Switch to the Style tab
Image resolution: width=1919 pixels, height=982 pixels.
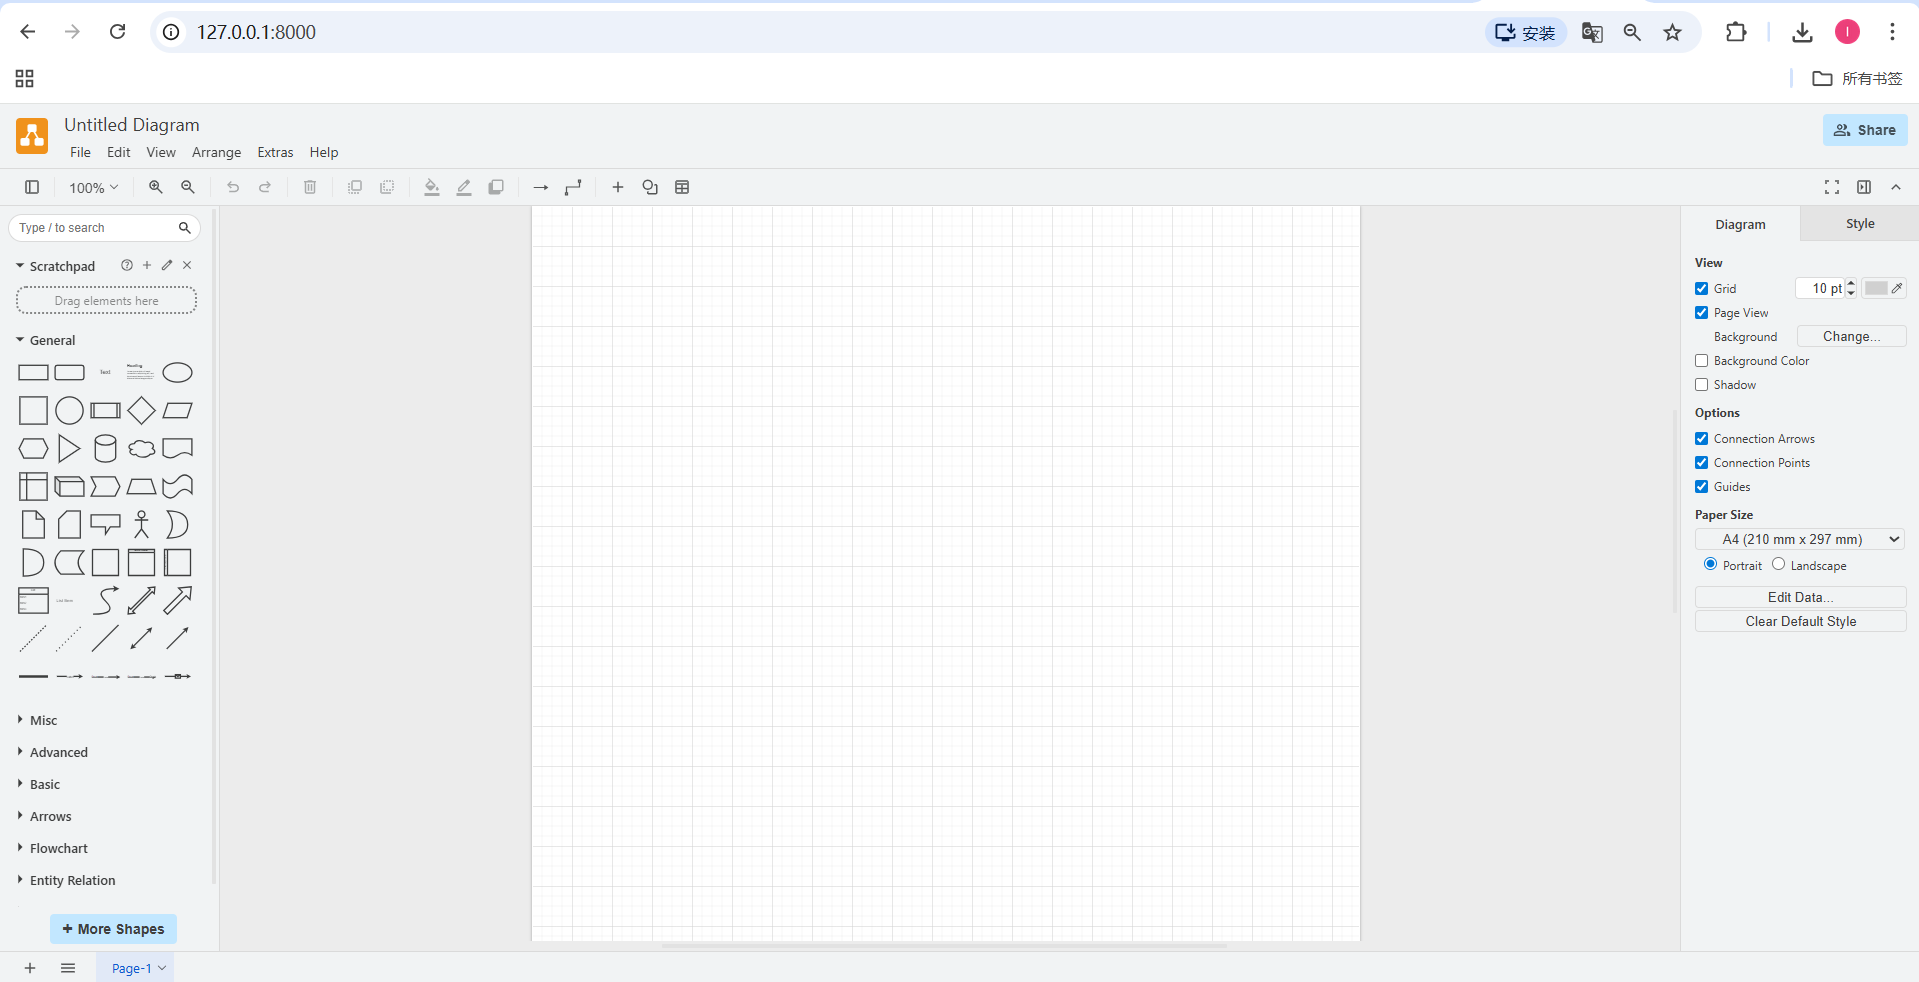point(1859,224)
